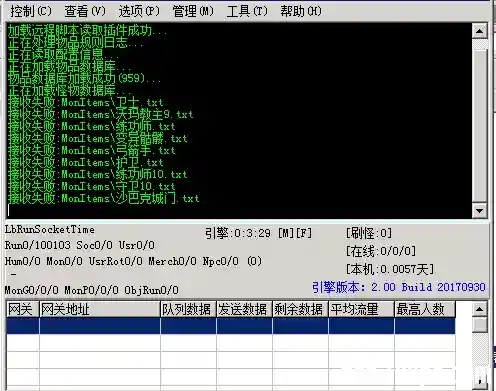Image resolution: width=496 pixels, height=391 pixels.
Task: Open the 查看(V) menu
Action: click(85, 11)
